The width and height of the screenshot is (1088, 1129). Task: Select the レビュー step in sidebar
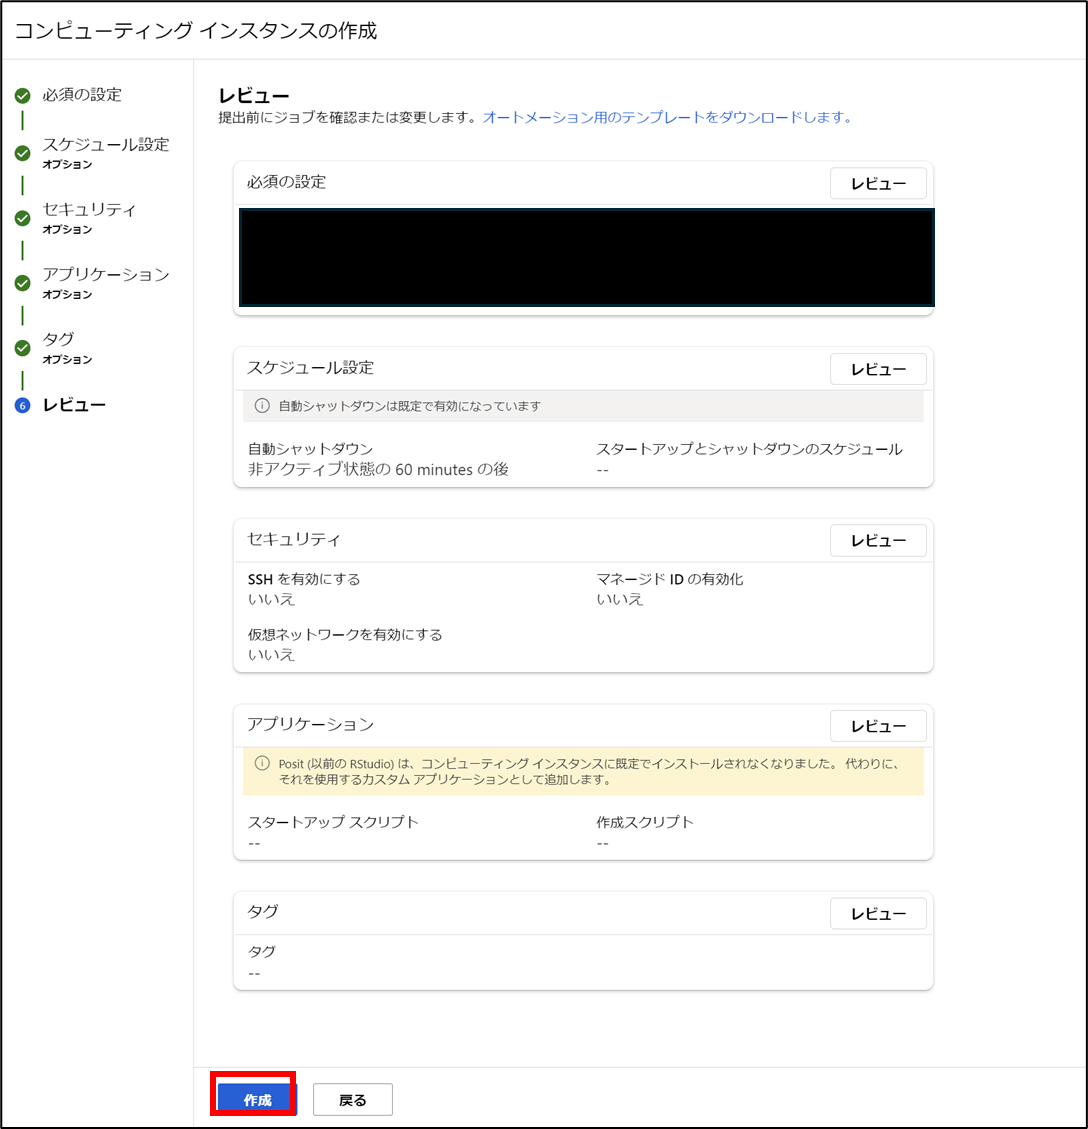tap(74, 405)
